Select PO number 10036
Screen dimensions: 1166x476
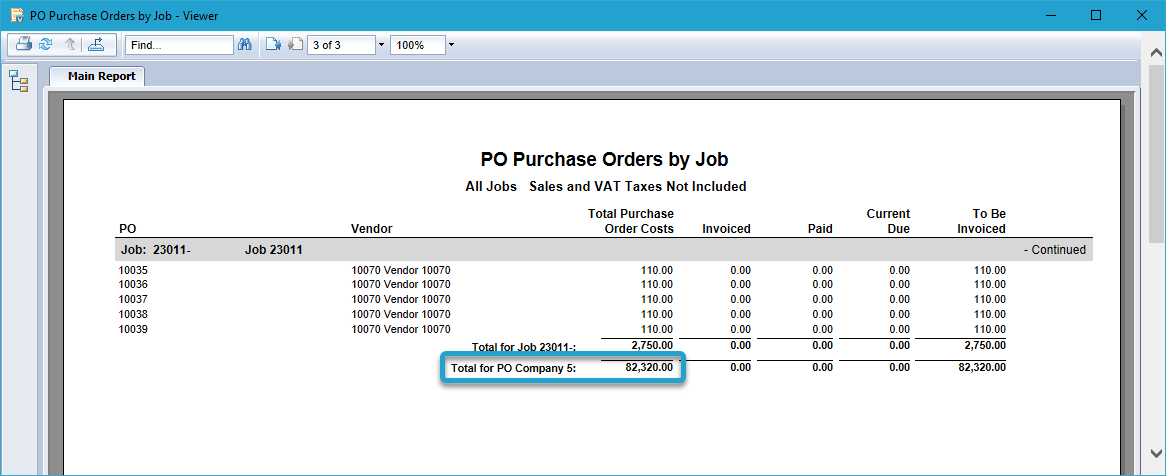point(133,284)
